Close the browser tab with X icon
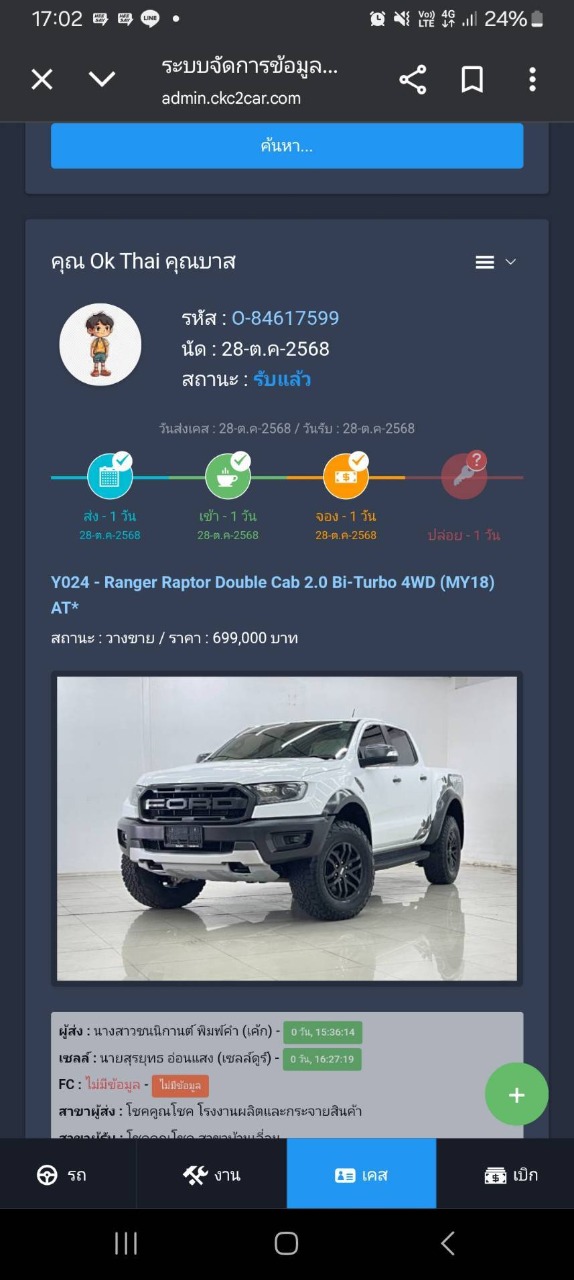The width and height of the screenshot is (574, 1280). pyautogui.click(x=42, y=80)
